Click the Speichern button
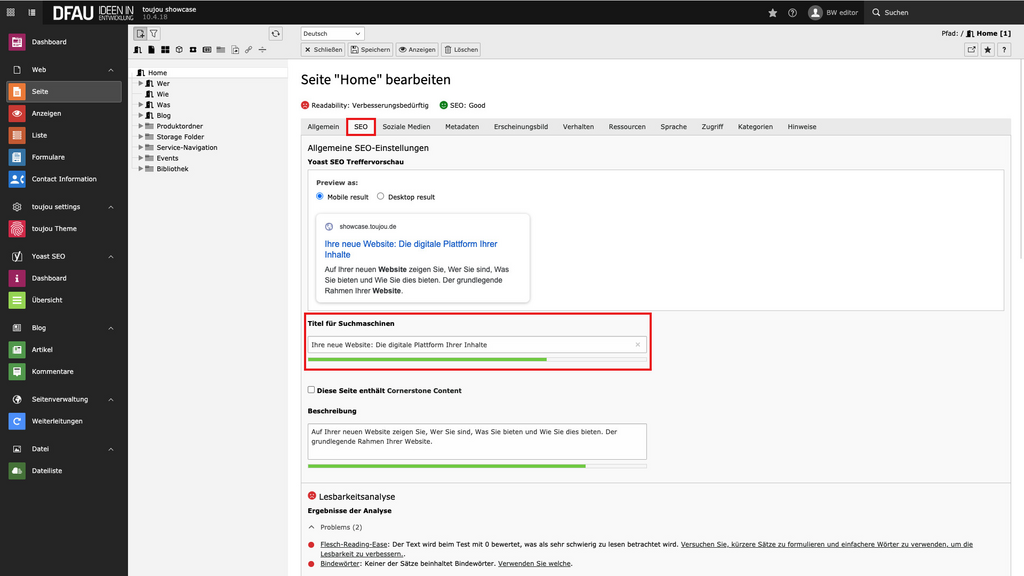This screenshot has height=576, width=1024. pyautogui.click(x=370, y=49)
